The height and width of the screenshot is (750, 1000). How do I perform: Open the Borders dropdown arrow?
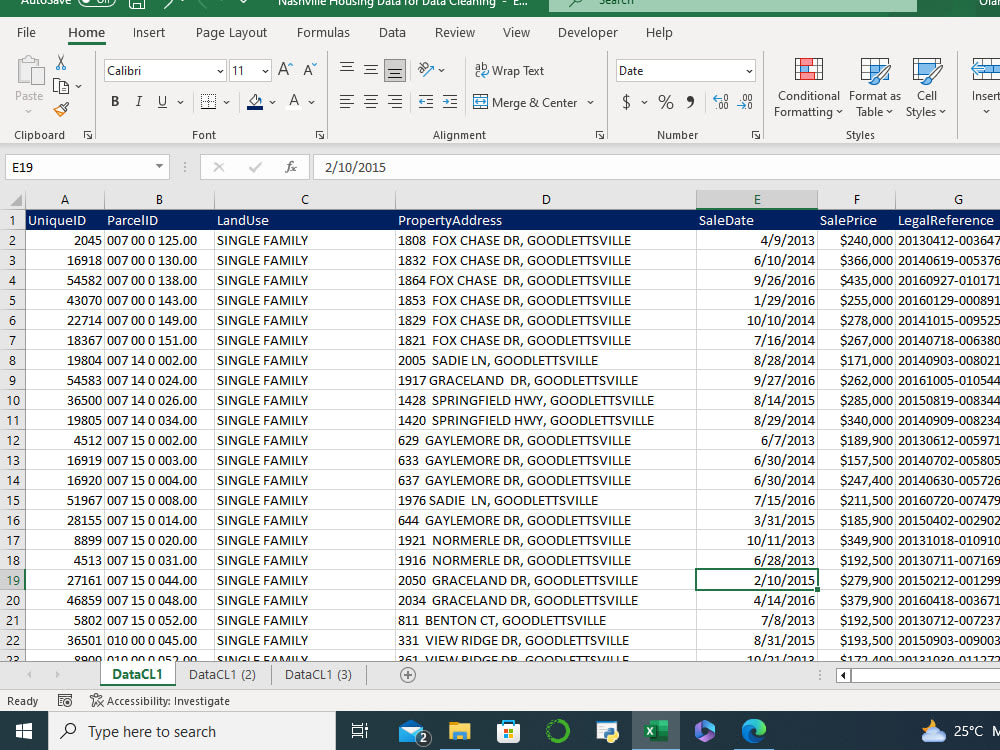[226, 102]
